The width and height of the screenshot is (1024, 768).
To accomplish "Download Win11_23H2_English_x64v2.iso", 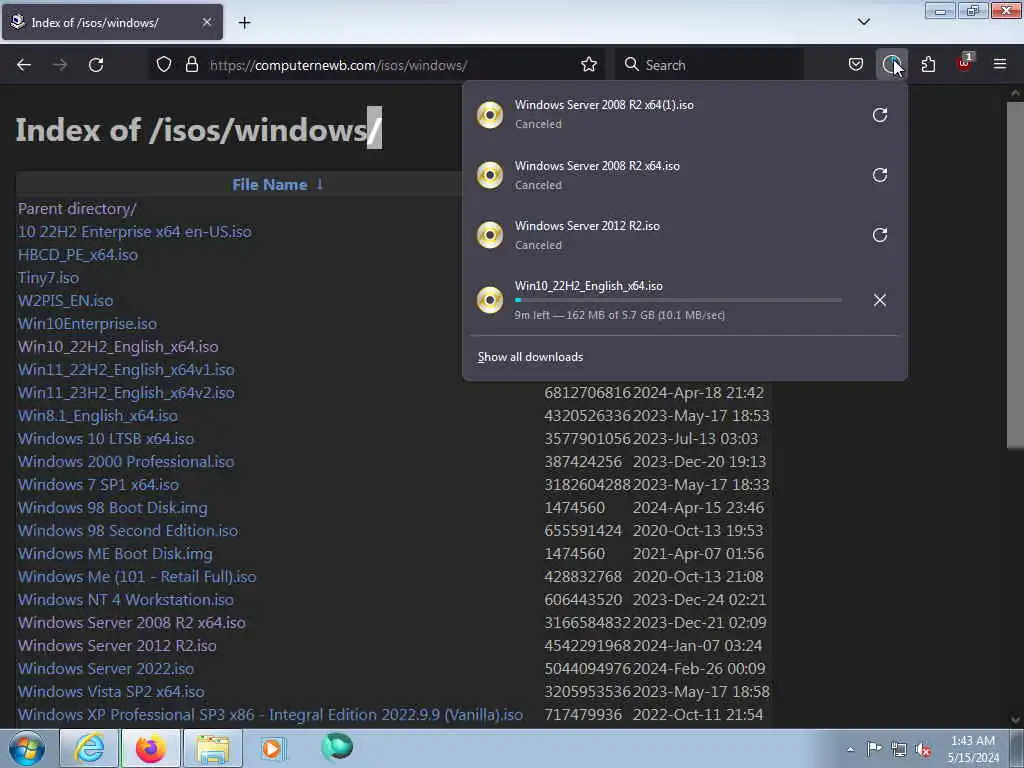I will point(126,392).
